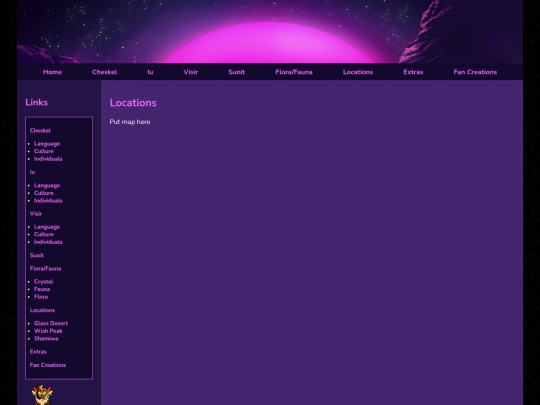Open the Wish Peak location link
Image resolution: width=540 pixels, height=405 pixels.
[x=48, y=331]
